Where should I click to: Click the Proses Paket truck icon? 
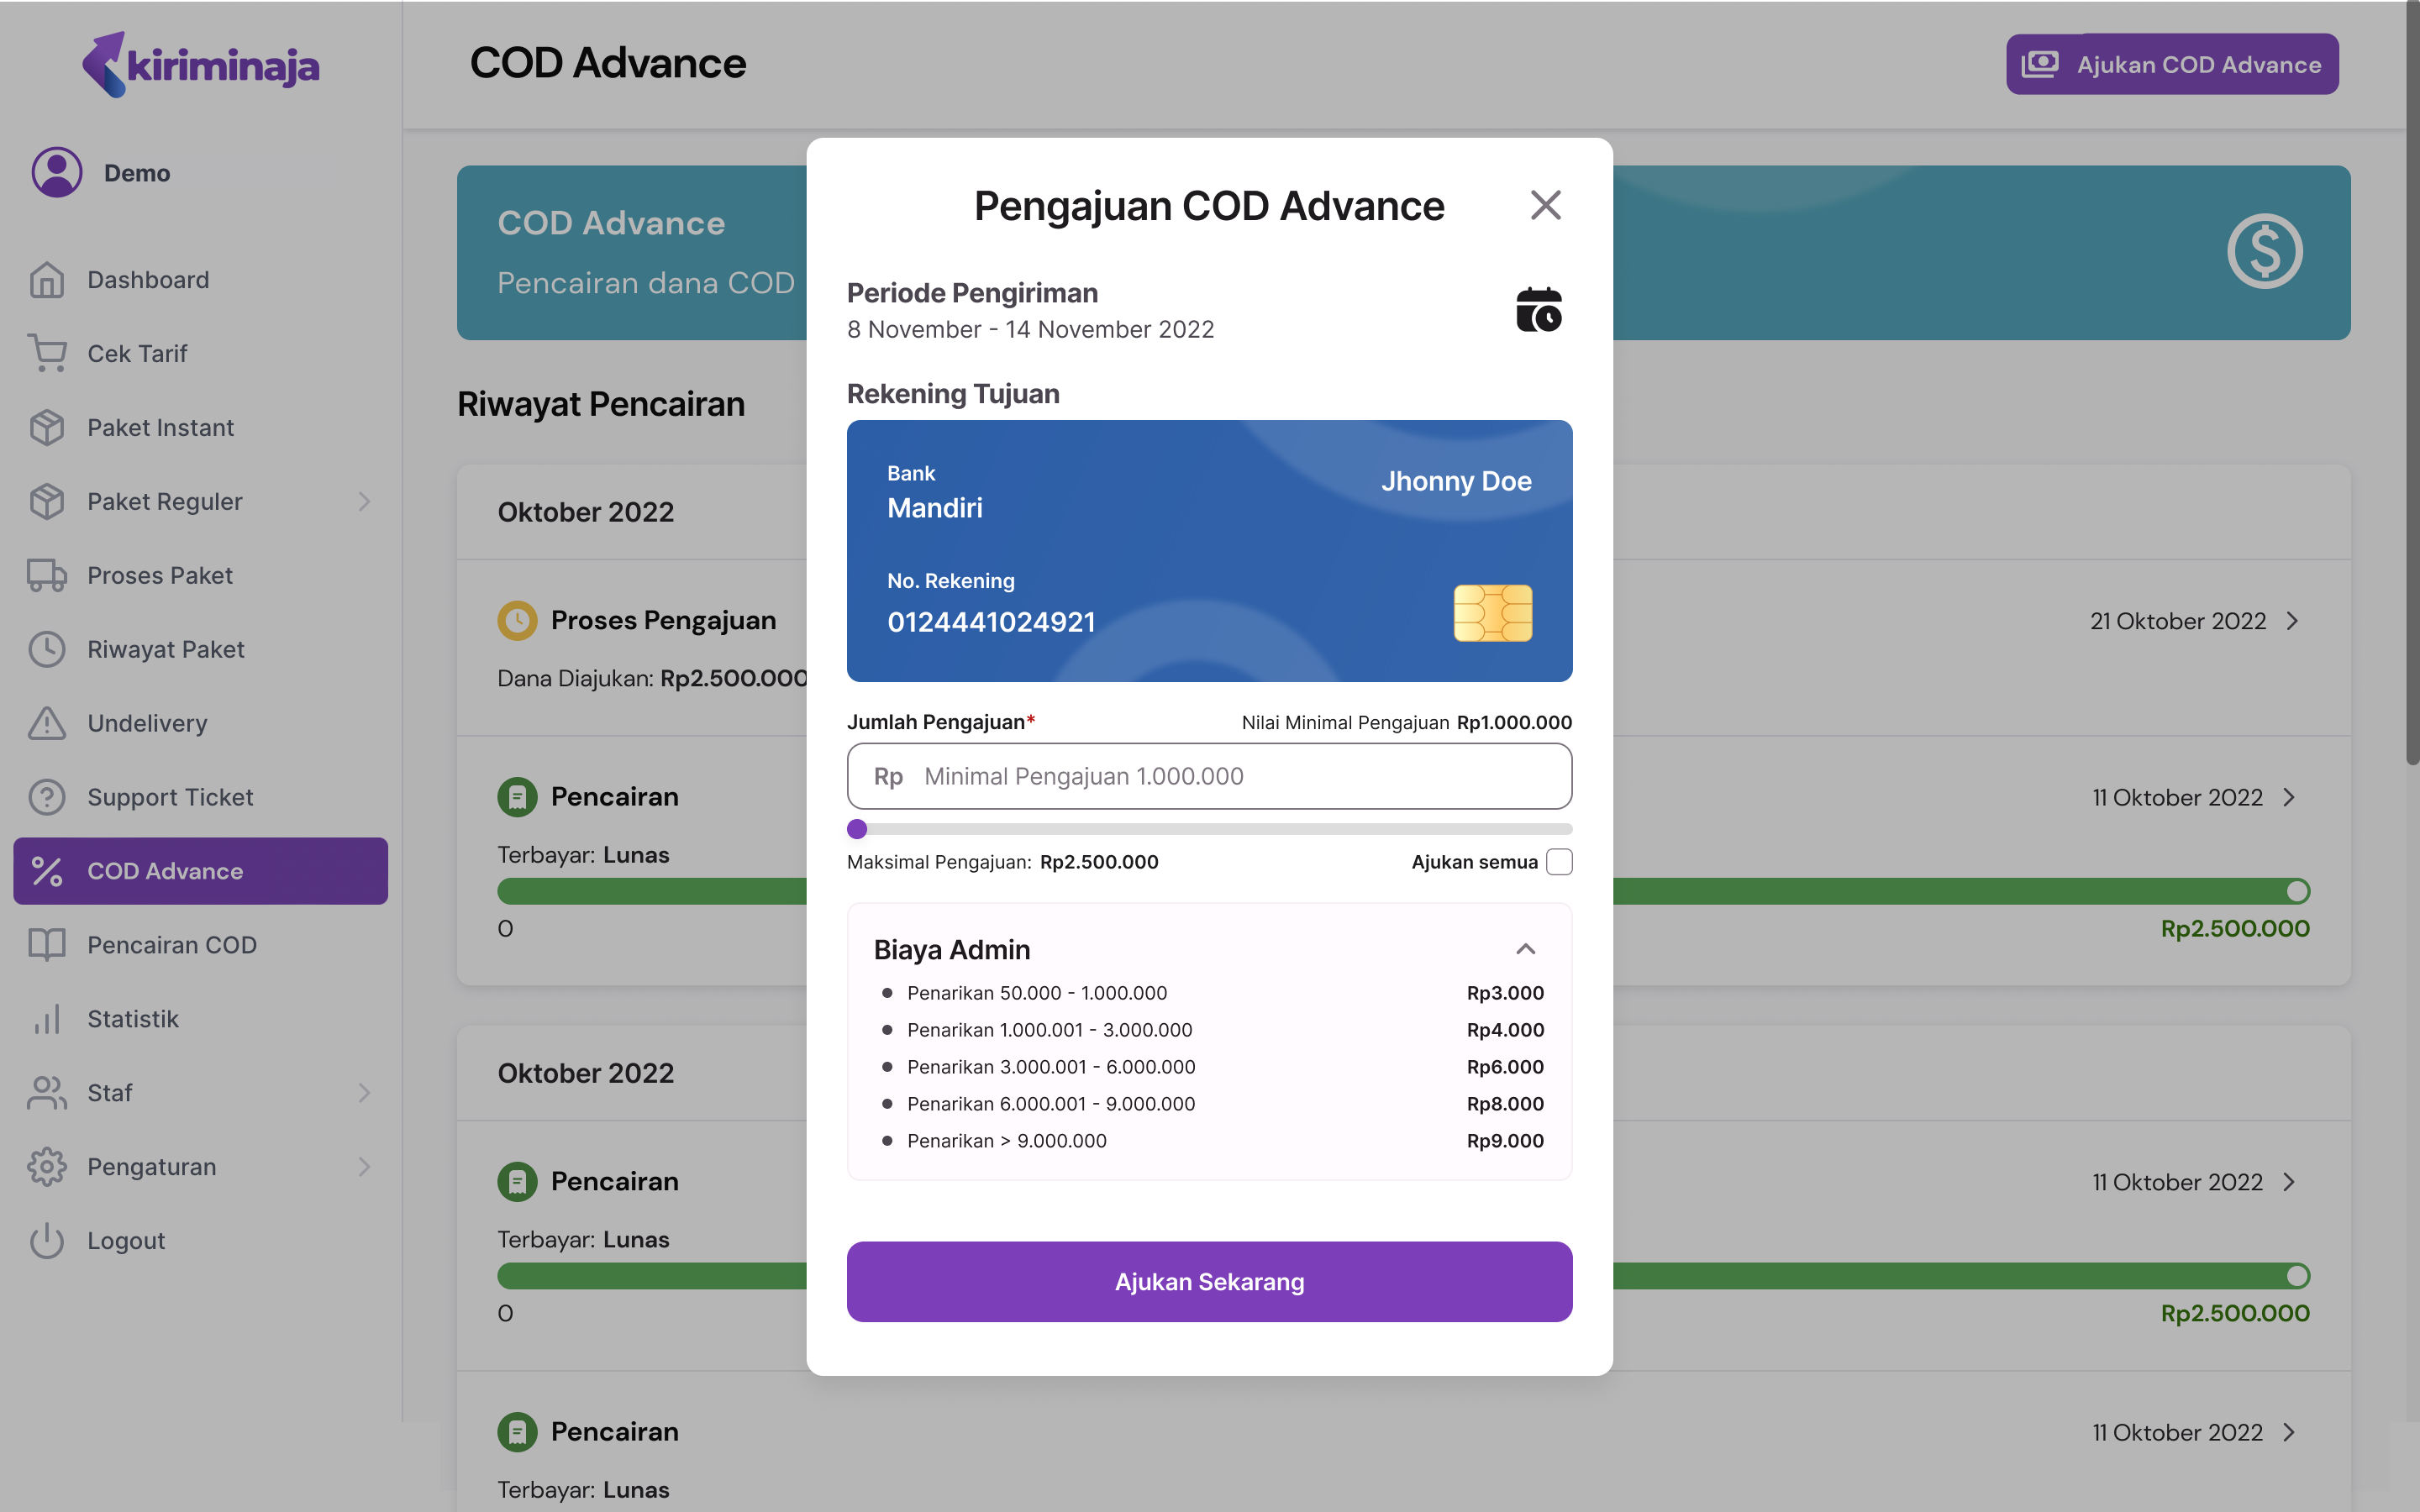pos(47,575)
